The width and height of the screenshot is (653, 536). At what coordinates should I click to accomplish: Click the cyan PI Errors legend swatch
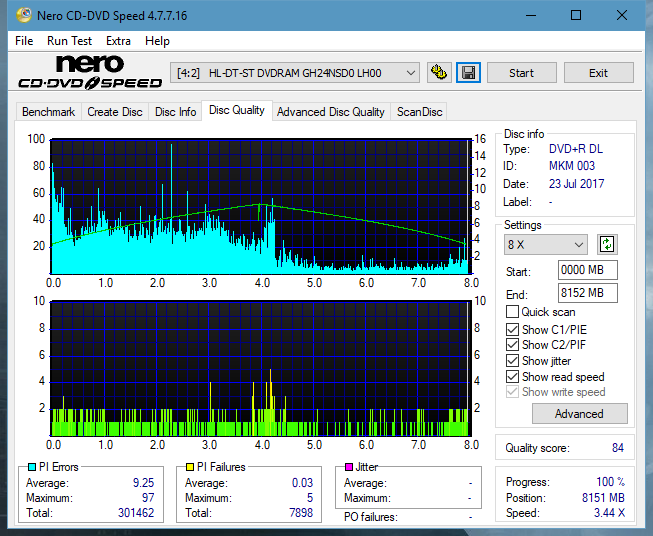[32, 467]
